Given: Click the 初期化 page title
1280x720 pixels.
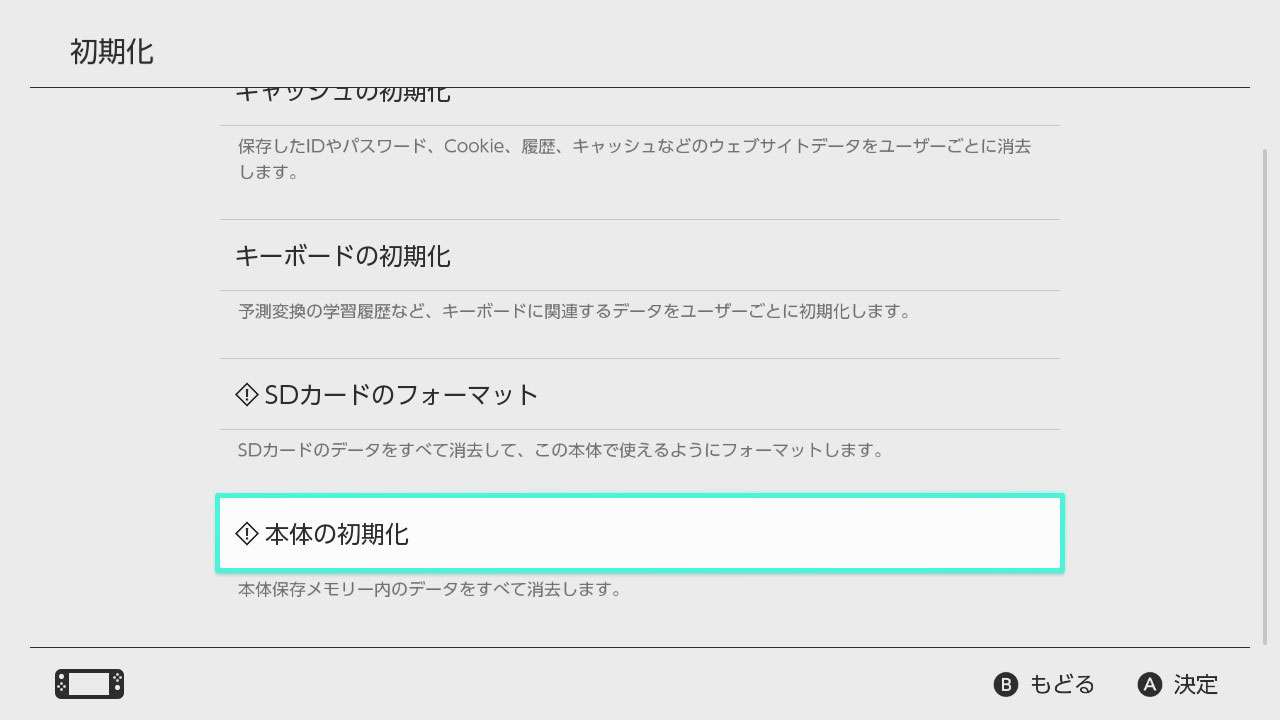Looking at the screenshot, I should coord(112,52).
